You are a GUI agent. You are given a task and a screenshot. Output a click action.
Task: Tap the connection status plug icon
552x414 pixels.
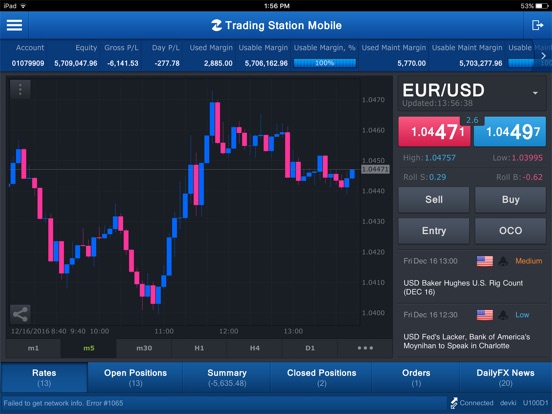[x=454, y=403]
